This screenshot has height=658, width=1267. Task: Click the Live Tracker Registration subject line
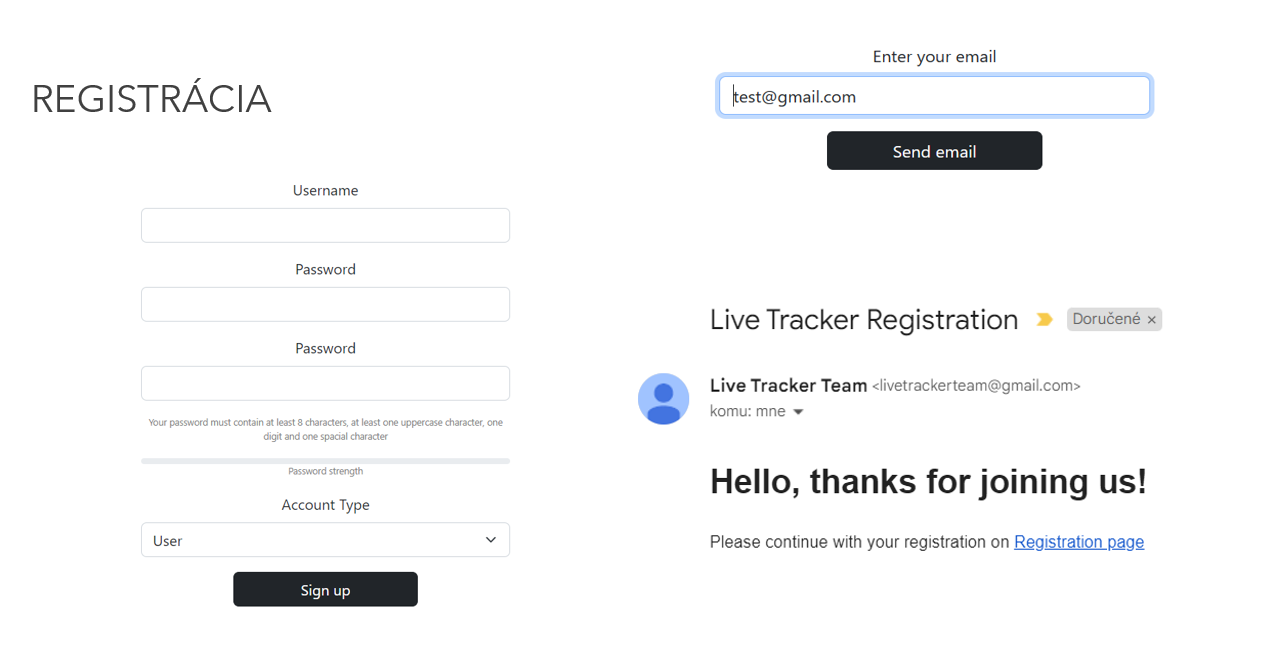click(863, 320)
